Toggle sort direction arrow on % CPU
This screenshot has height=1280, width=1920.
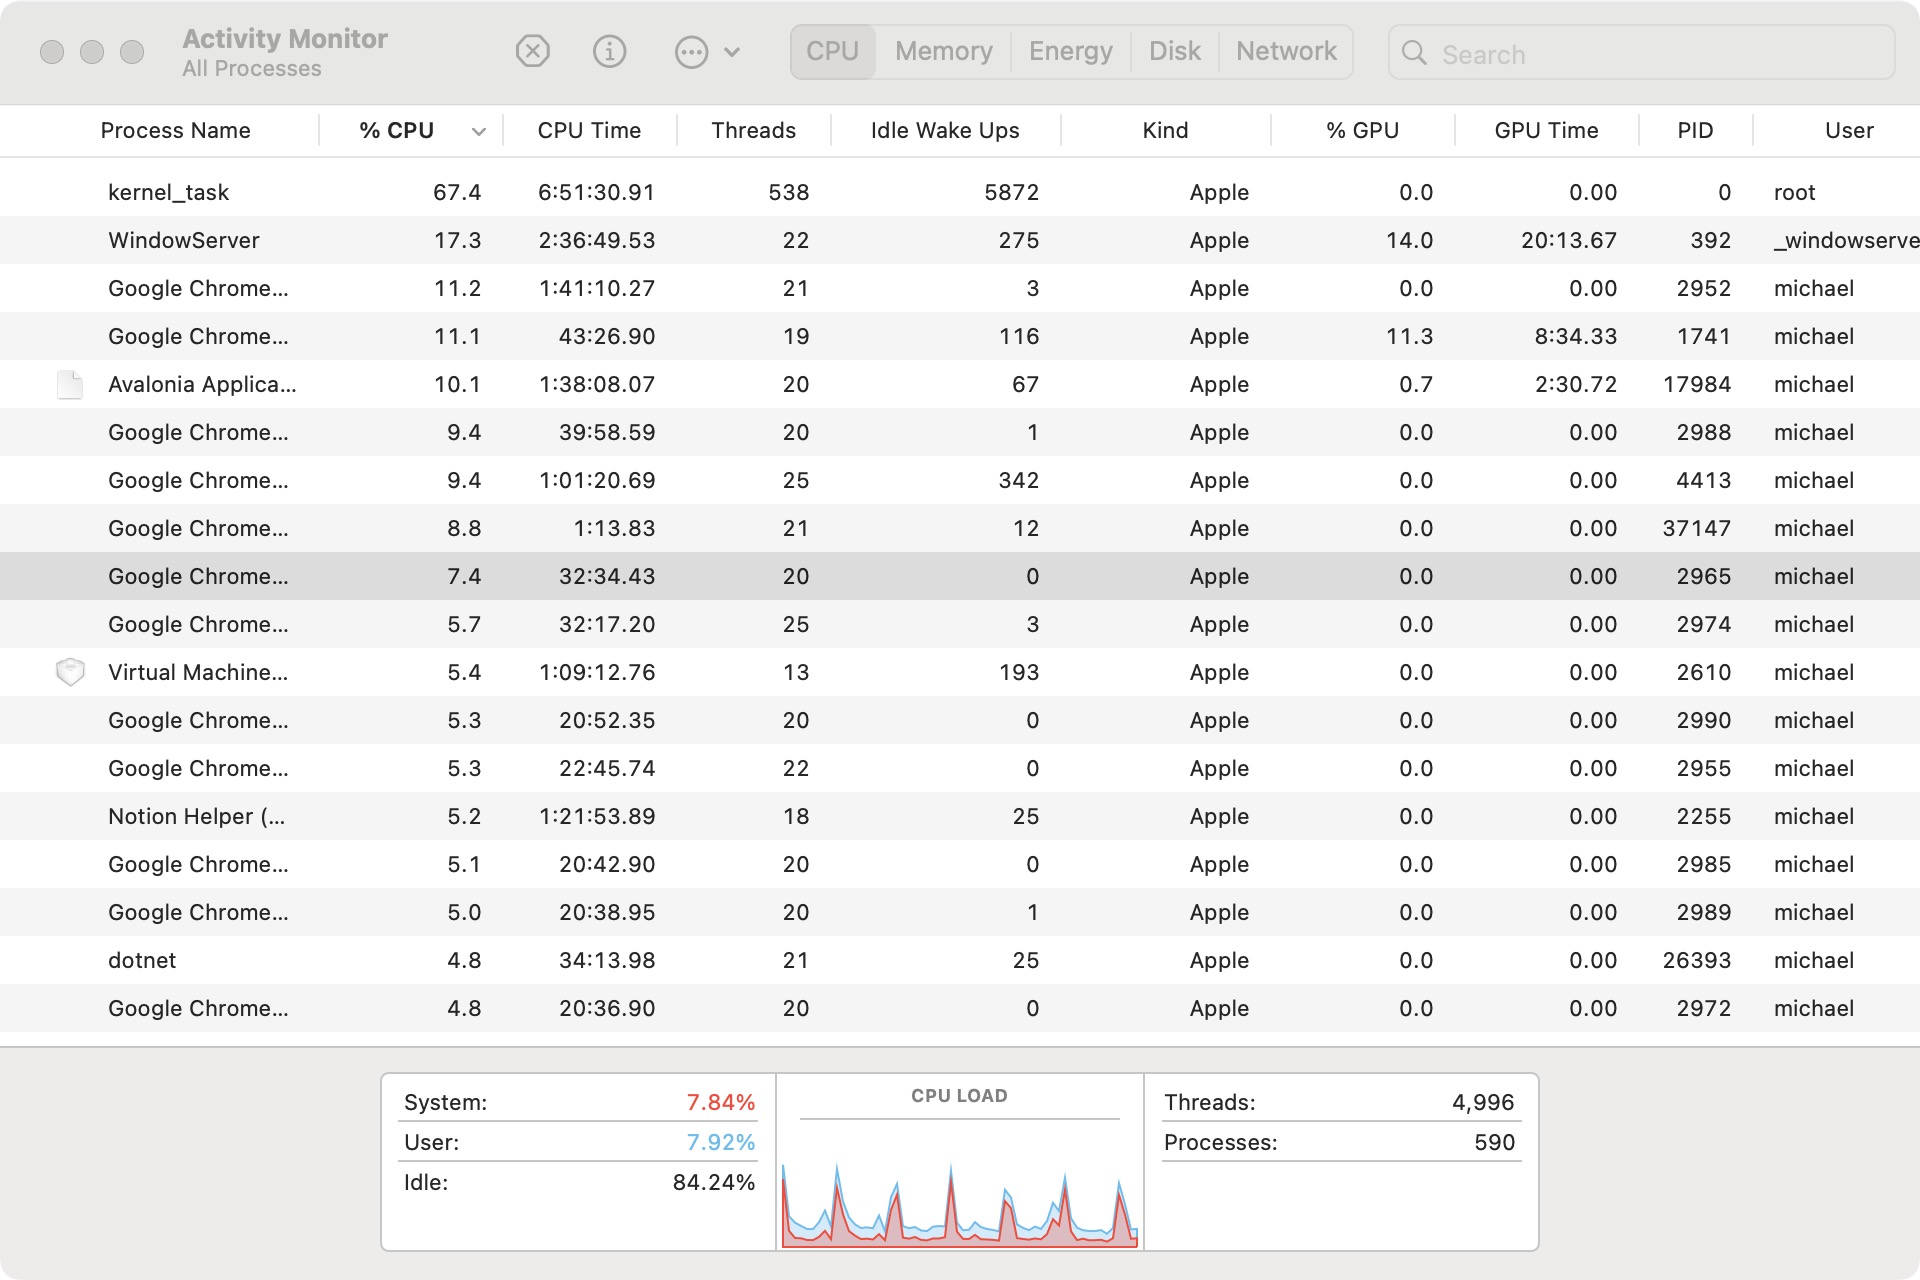click(x=479, y=131)
